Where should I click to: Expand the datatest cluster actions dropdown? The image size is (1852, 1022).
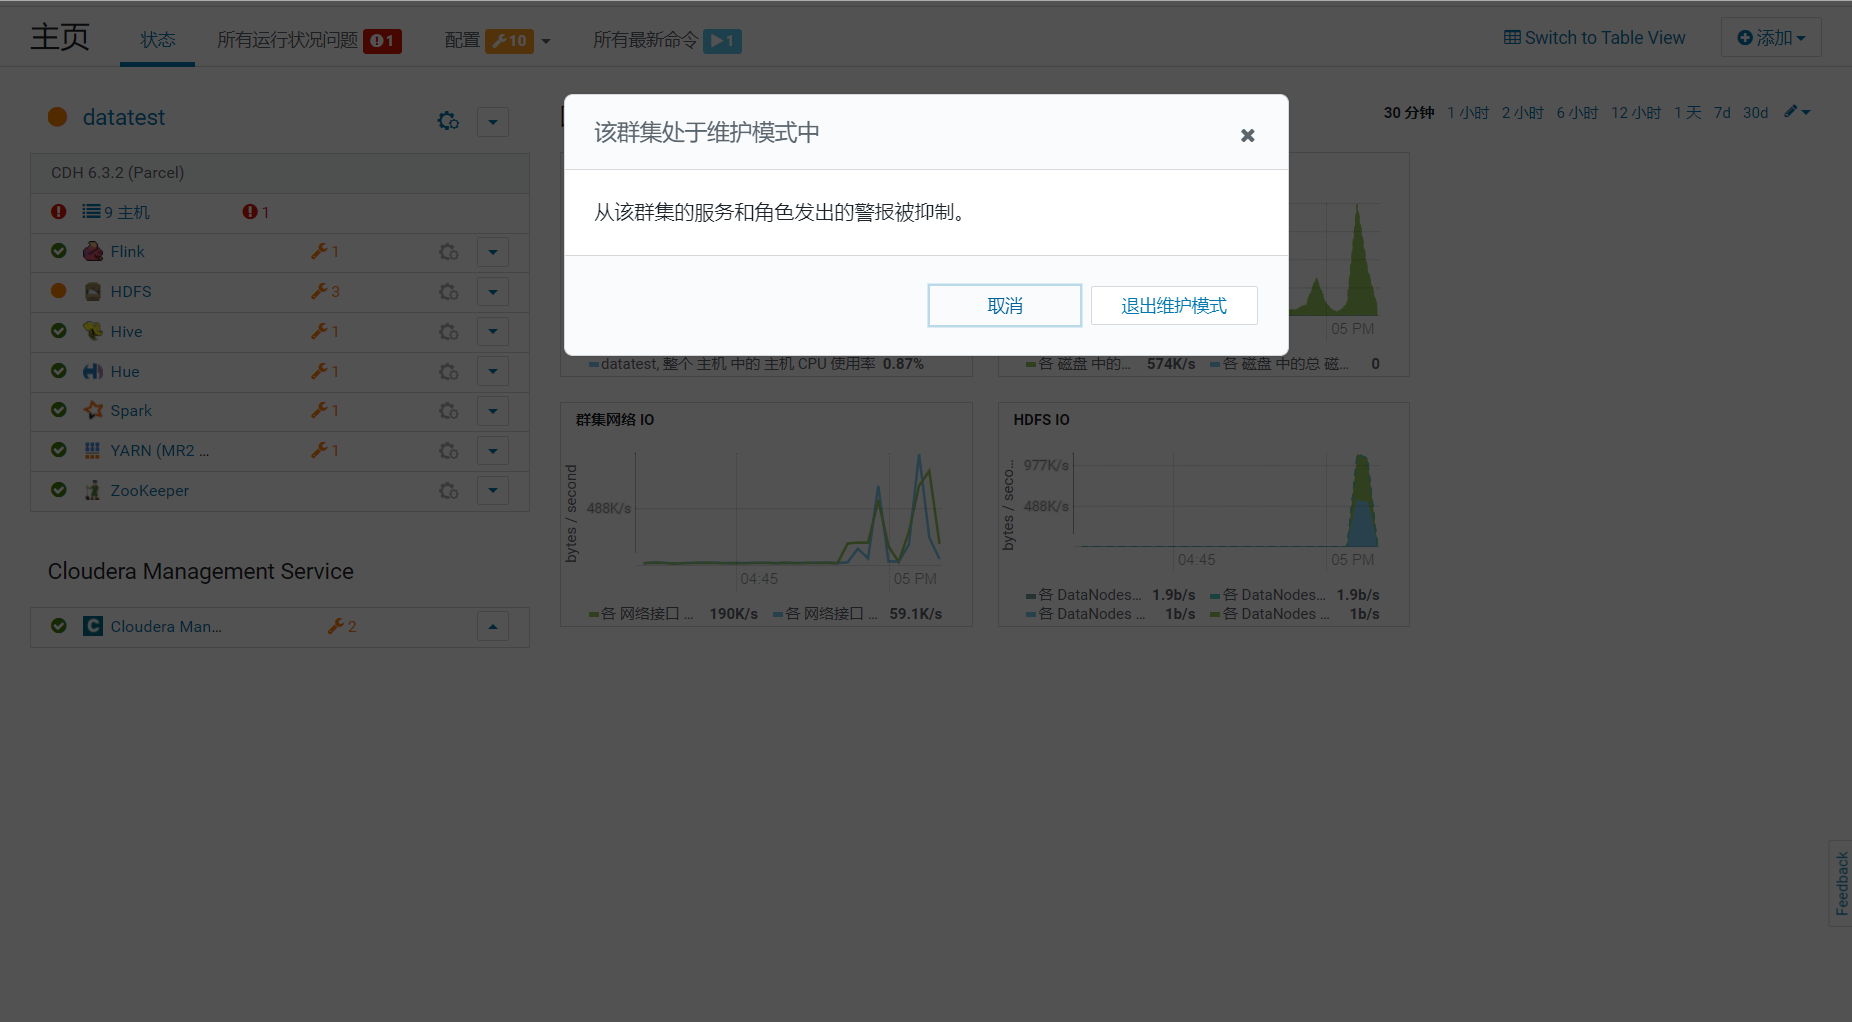(493, 122)
